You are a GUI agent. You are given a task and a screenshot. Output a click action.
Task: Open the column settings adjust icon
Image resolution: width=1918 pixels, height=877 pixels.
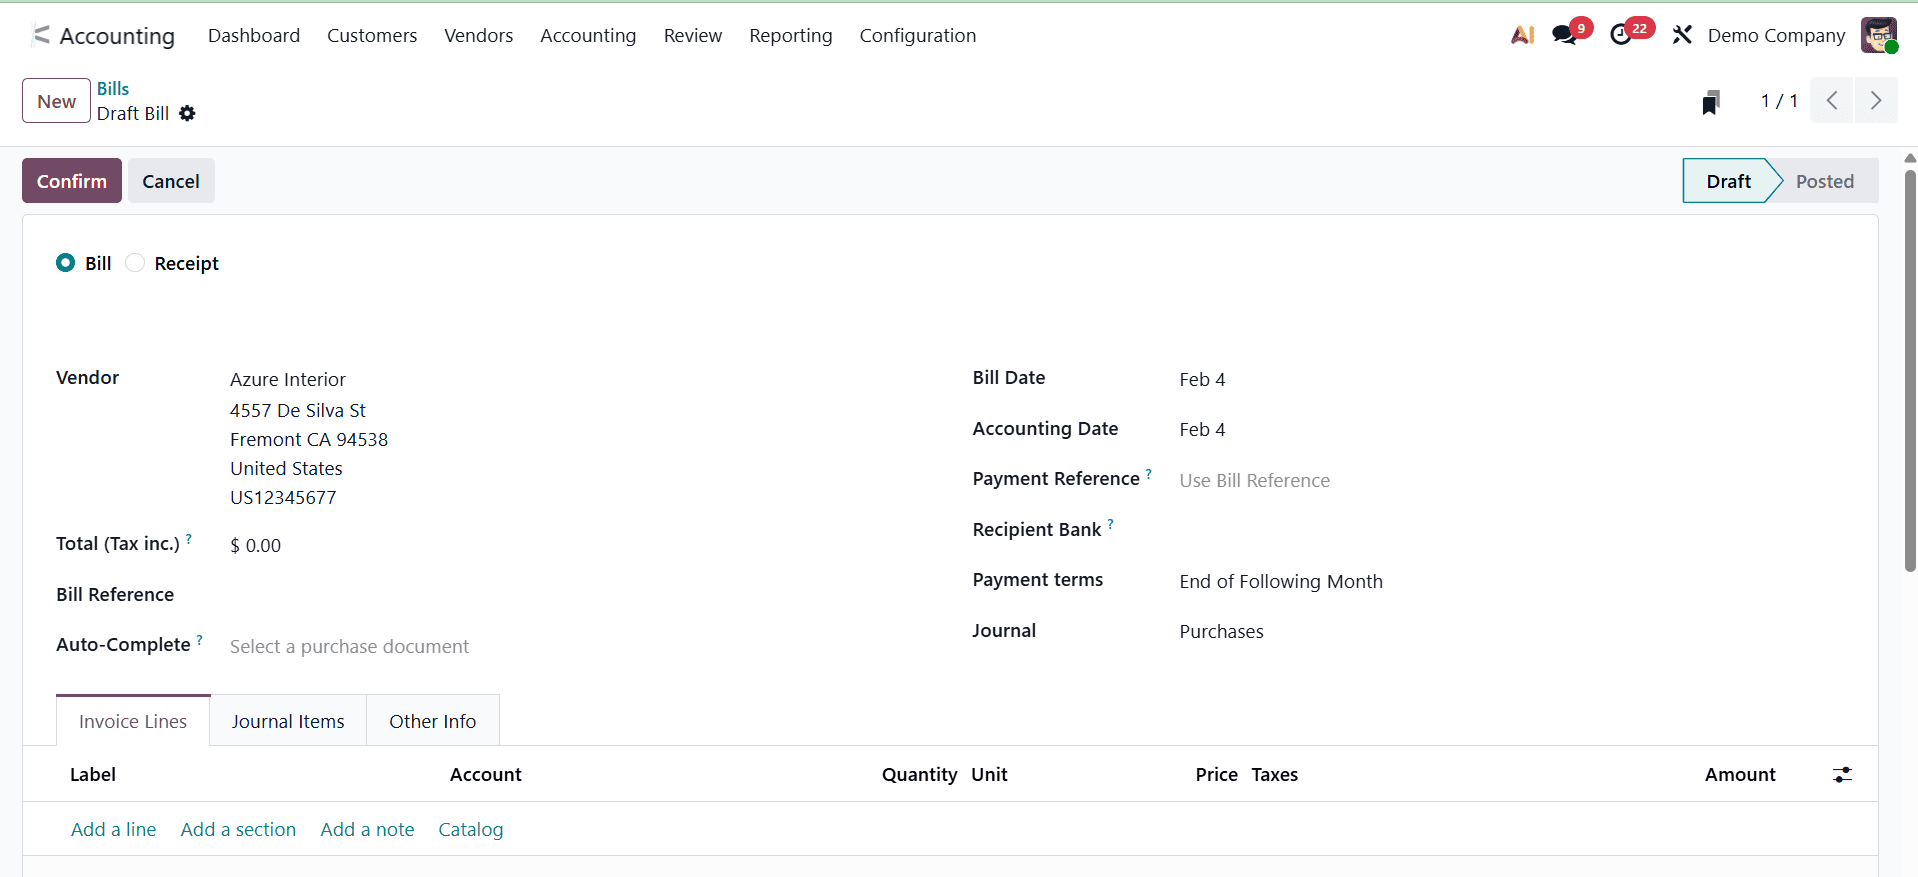1842,775
